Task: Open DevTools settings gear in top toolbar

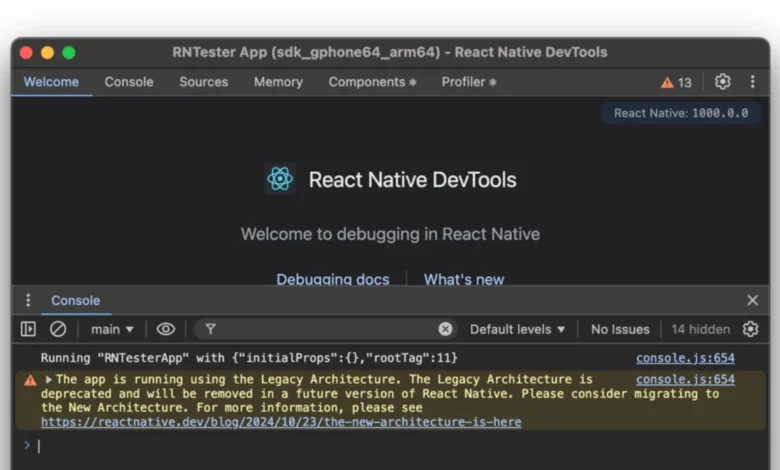Action: tap(722, 82)
